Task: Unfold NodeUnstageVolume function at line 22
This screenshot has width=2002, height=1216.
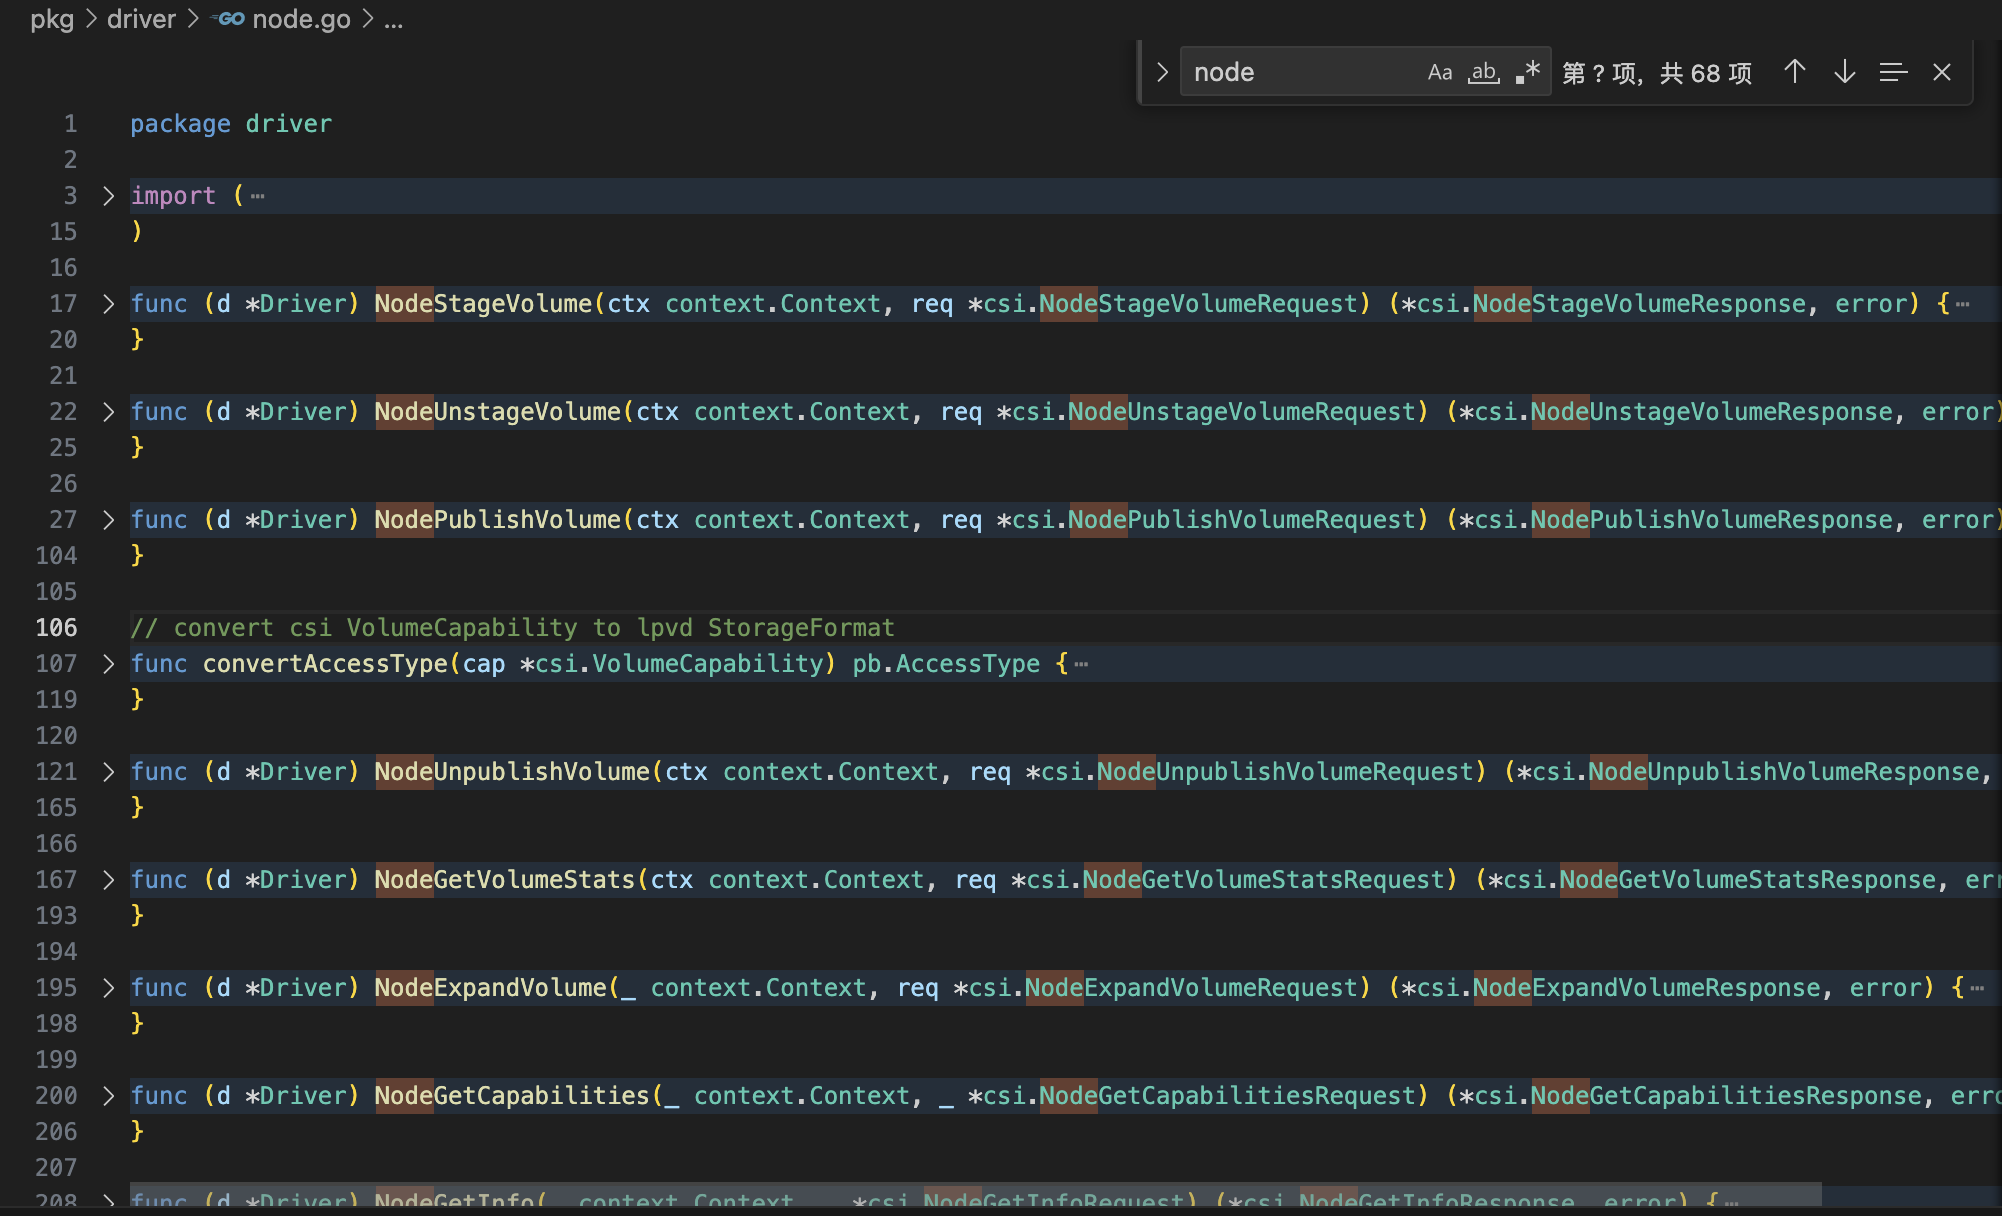Action: pyautogui.click(x=109, y=412)
